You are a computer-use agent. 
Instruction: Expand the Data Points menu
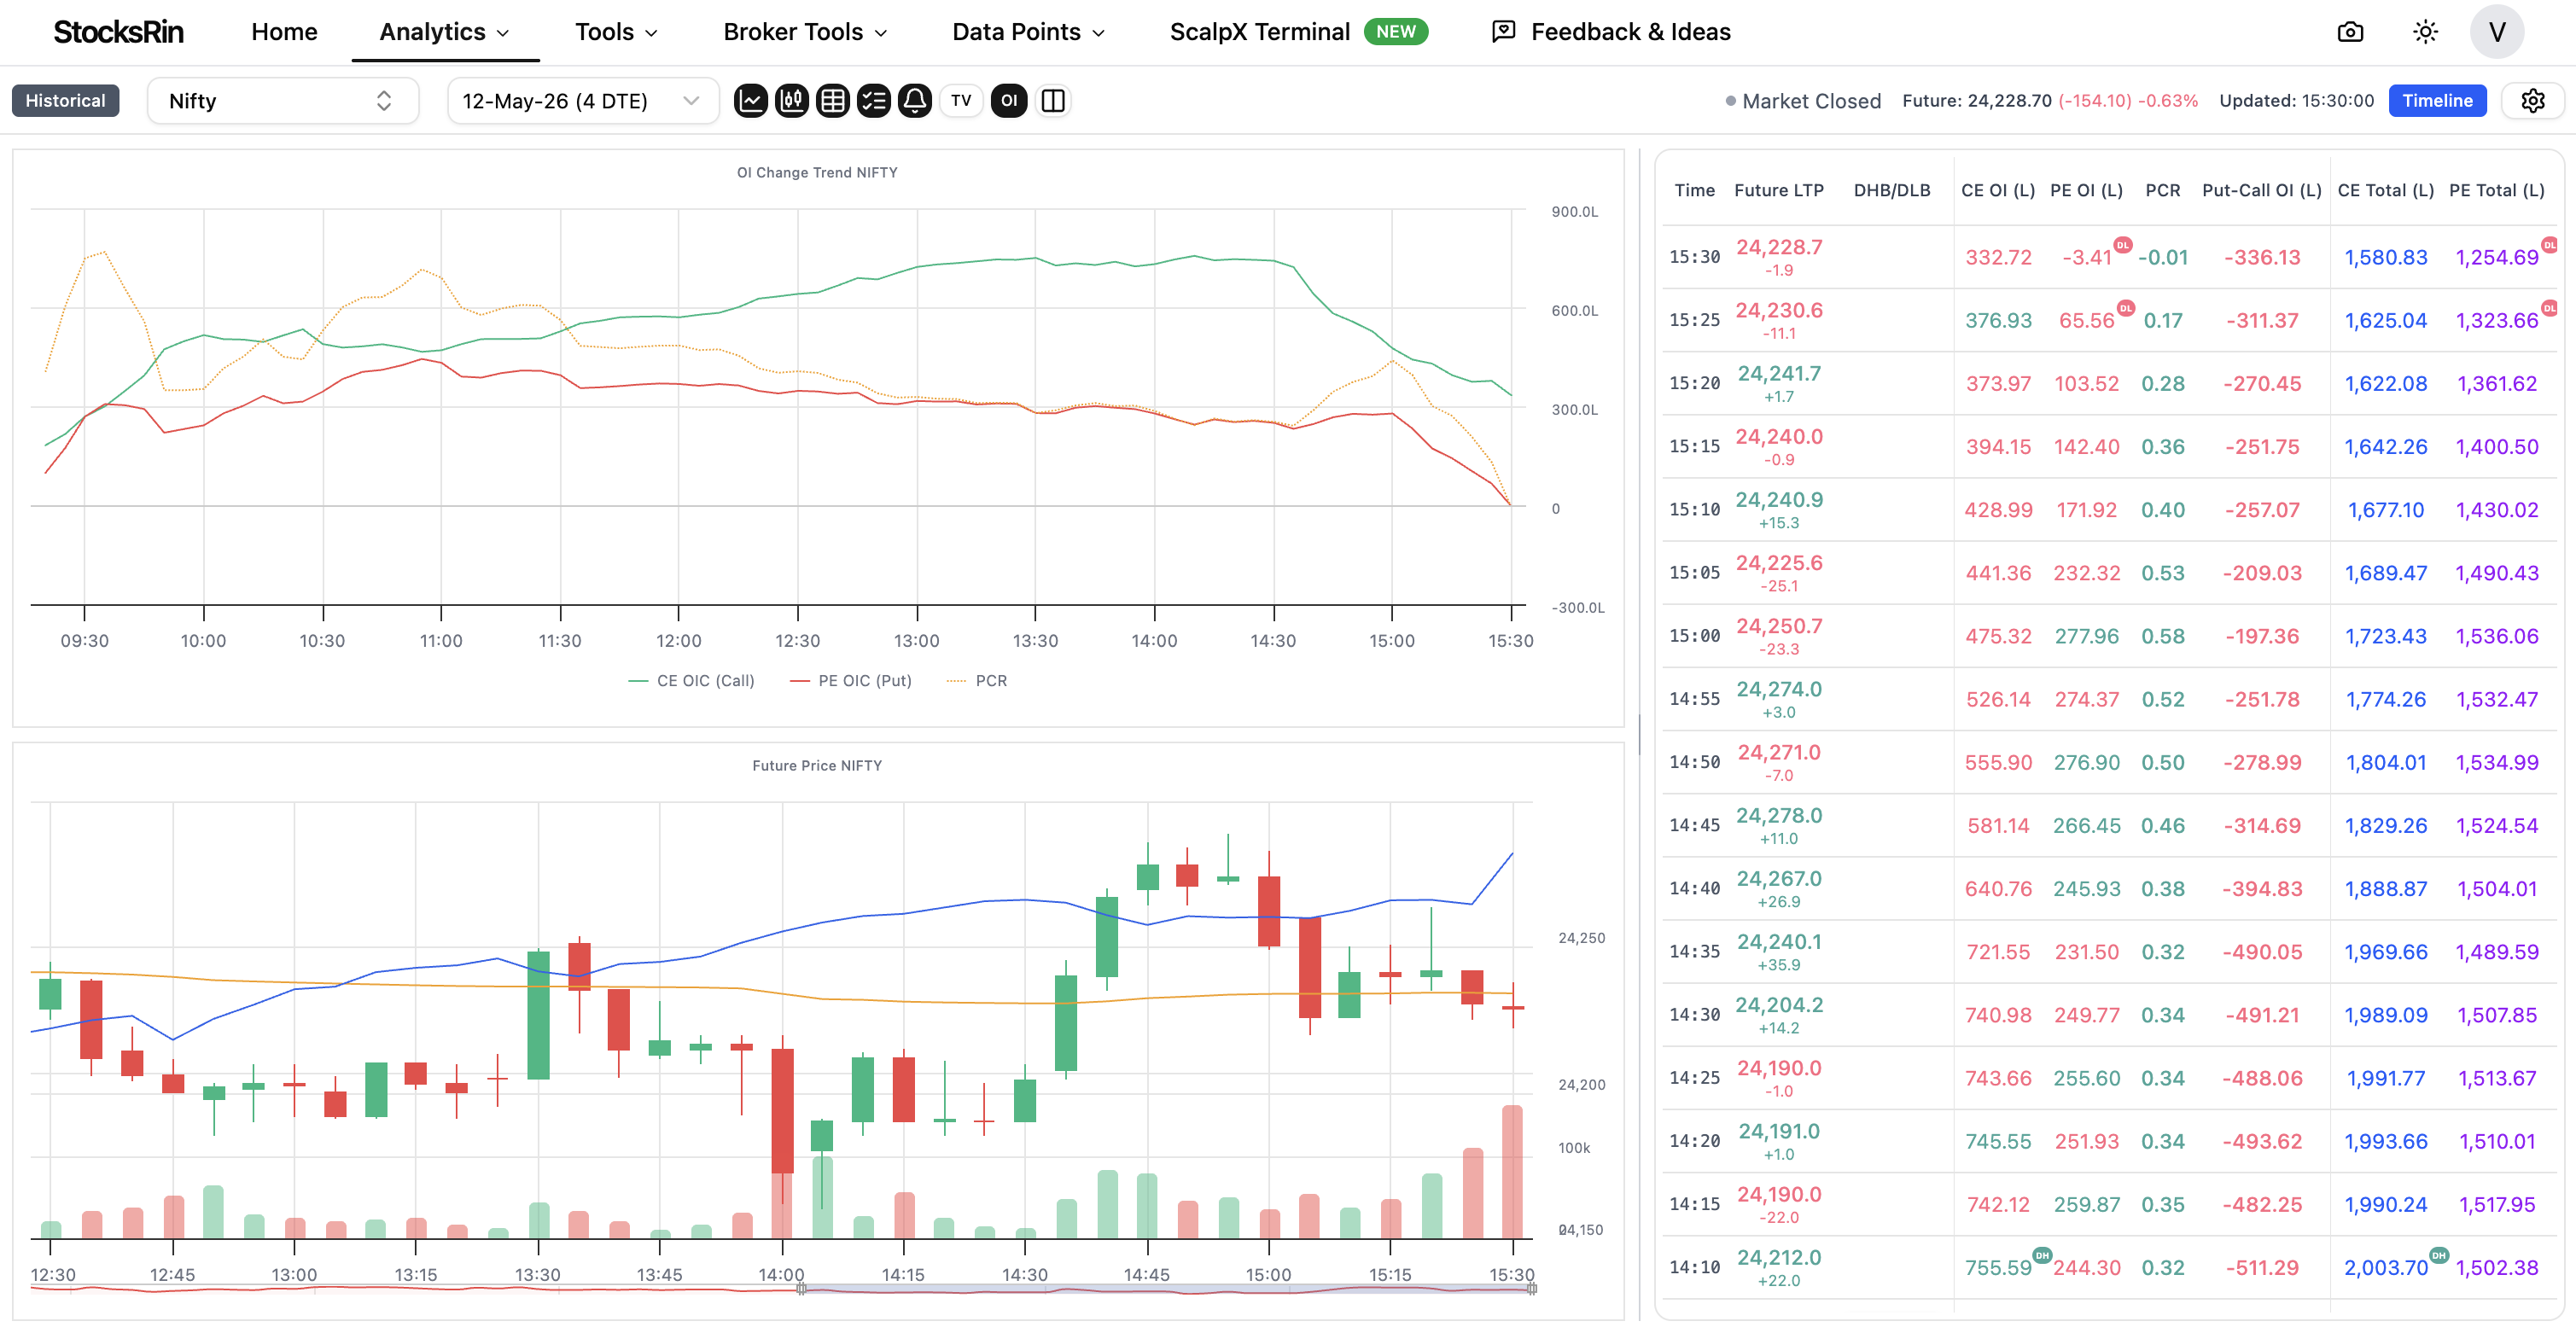point(1028,32)
